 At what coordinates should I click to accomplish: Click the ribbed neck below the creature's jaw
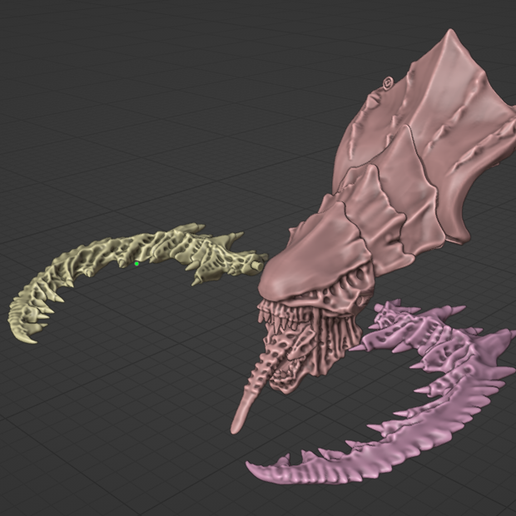tap(340, 337)
